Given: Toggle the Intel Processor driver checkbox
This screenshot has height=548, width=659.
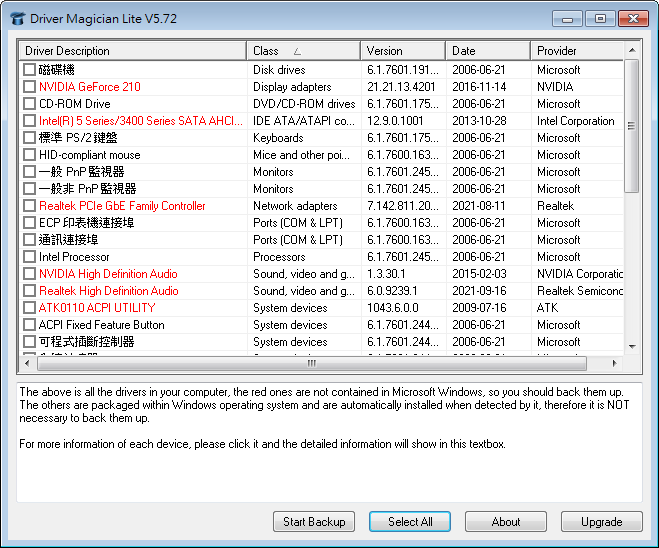Looking at the screenshot, I should [29, 257].
